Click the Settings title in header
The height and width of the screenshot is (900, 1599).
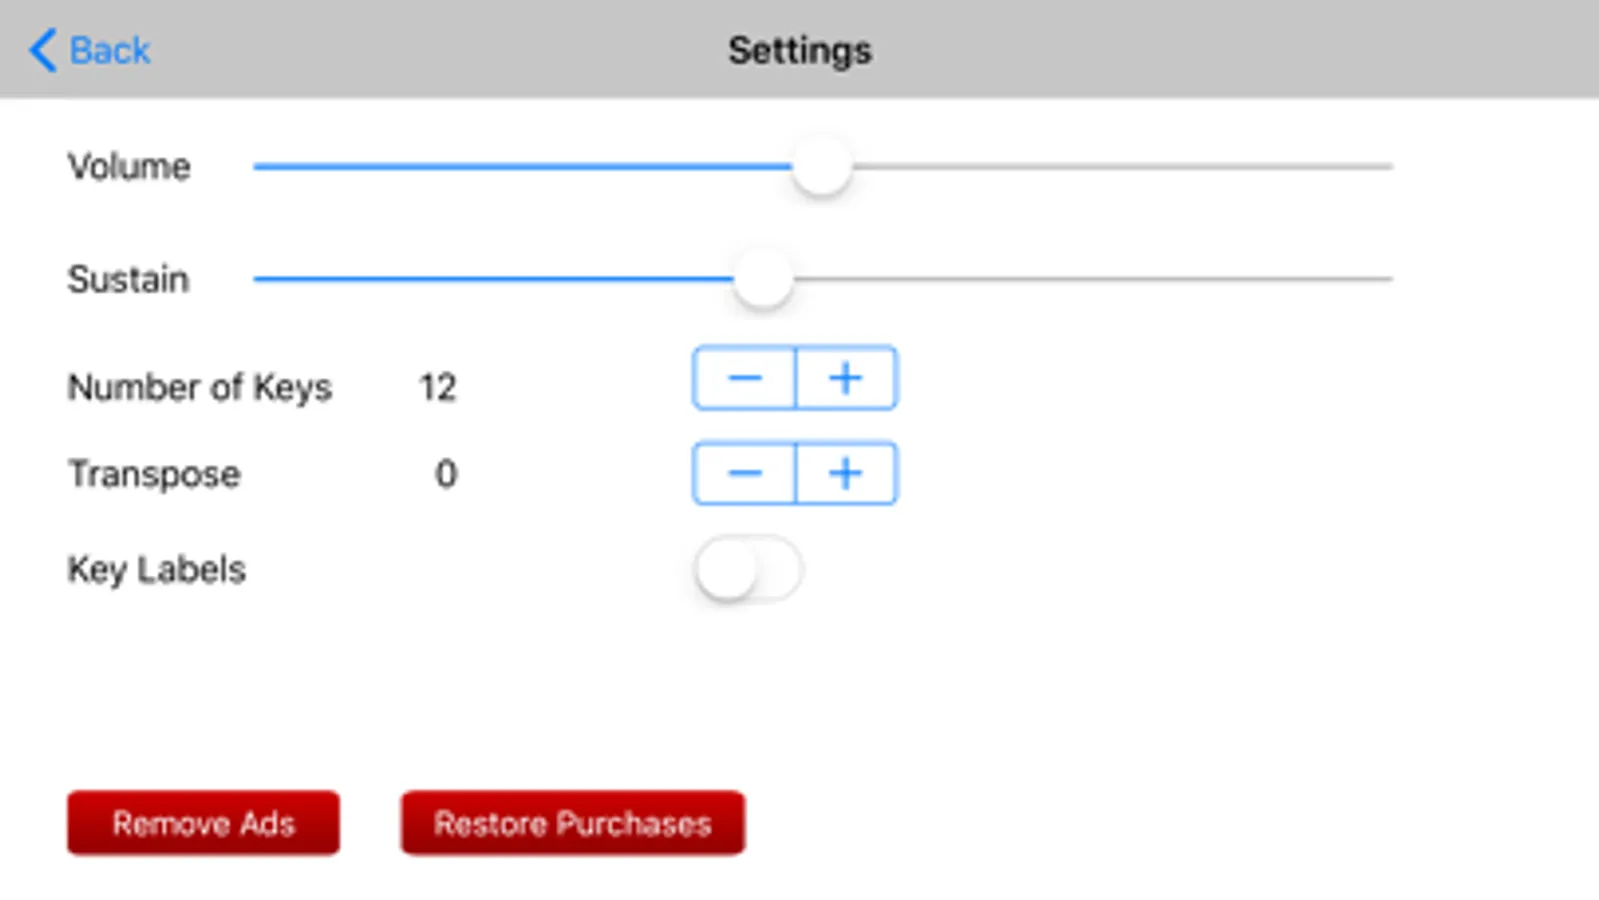[x=800, y=50]
